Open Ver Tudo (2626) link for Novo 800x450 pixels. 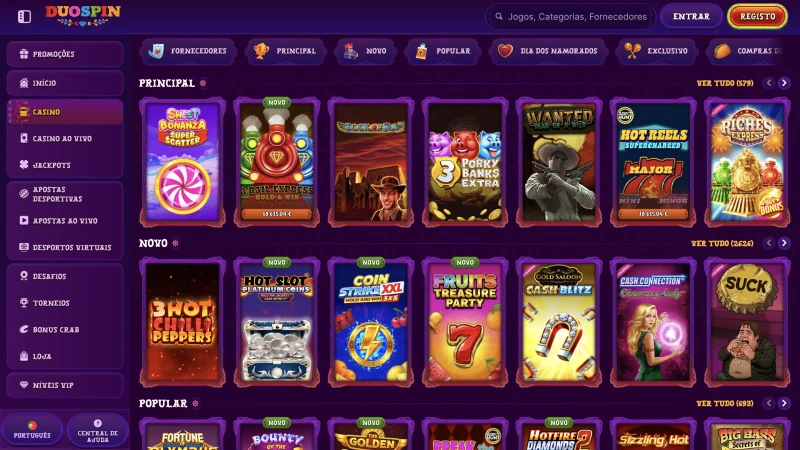(722, 243)
